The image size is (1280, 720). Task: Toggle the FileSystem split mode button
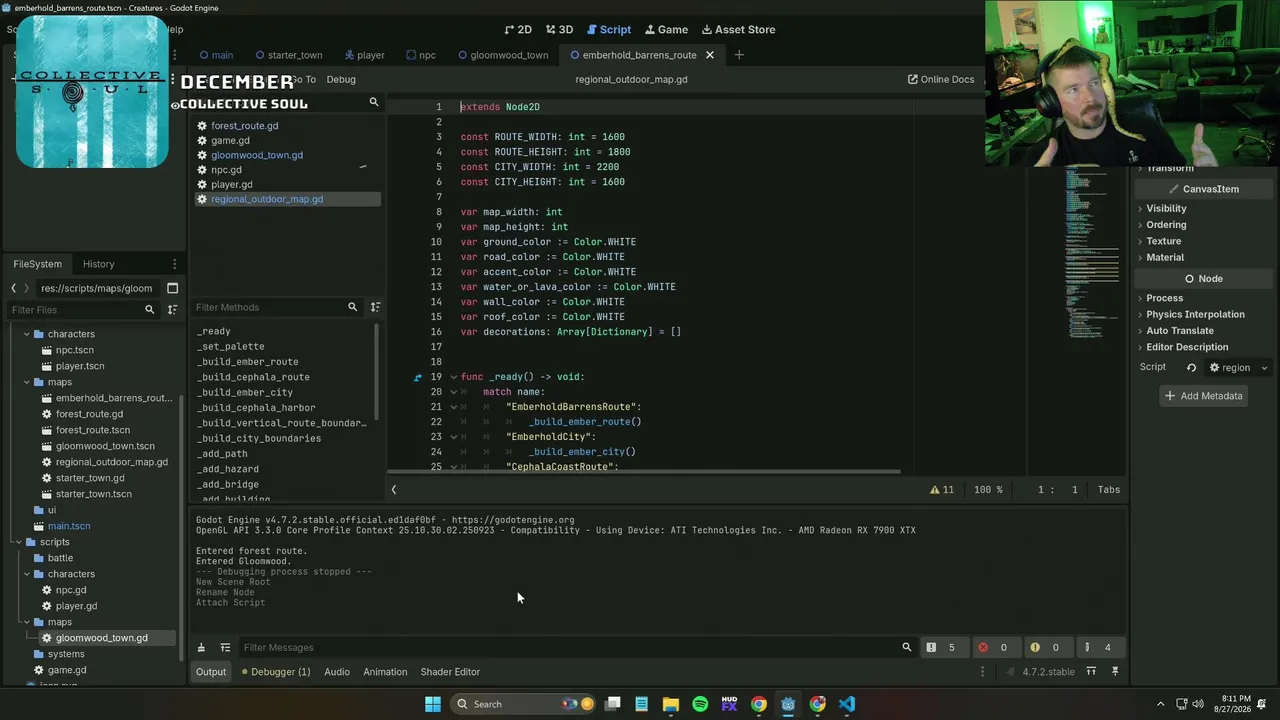point(172,288)
